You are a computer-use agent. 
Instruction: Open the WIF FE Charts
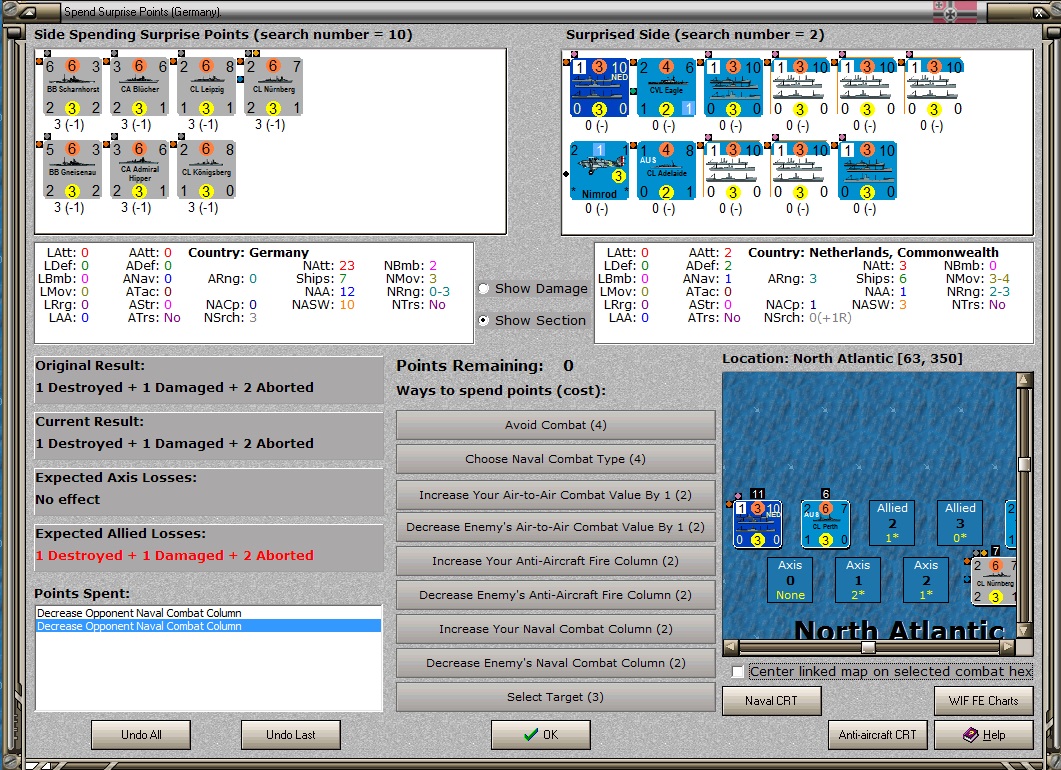coord(984,701)
